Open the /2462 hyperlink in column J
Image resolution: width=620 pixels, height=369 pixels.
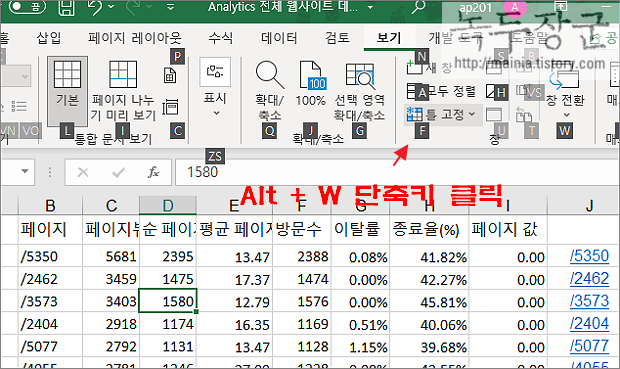(x=589, y=279)
